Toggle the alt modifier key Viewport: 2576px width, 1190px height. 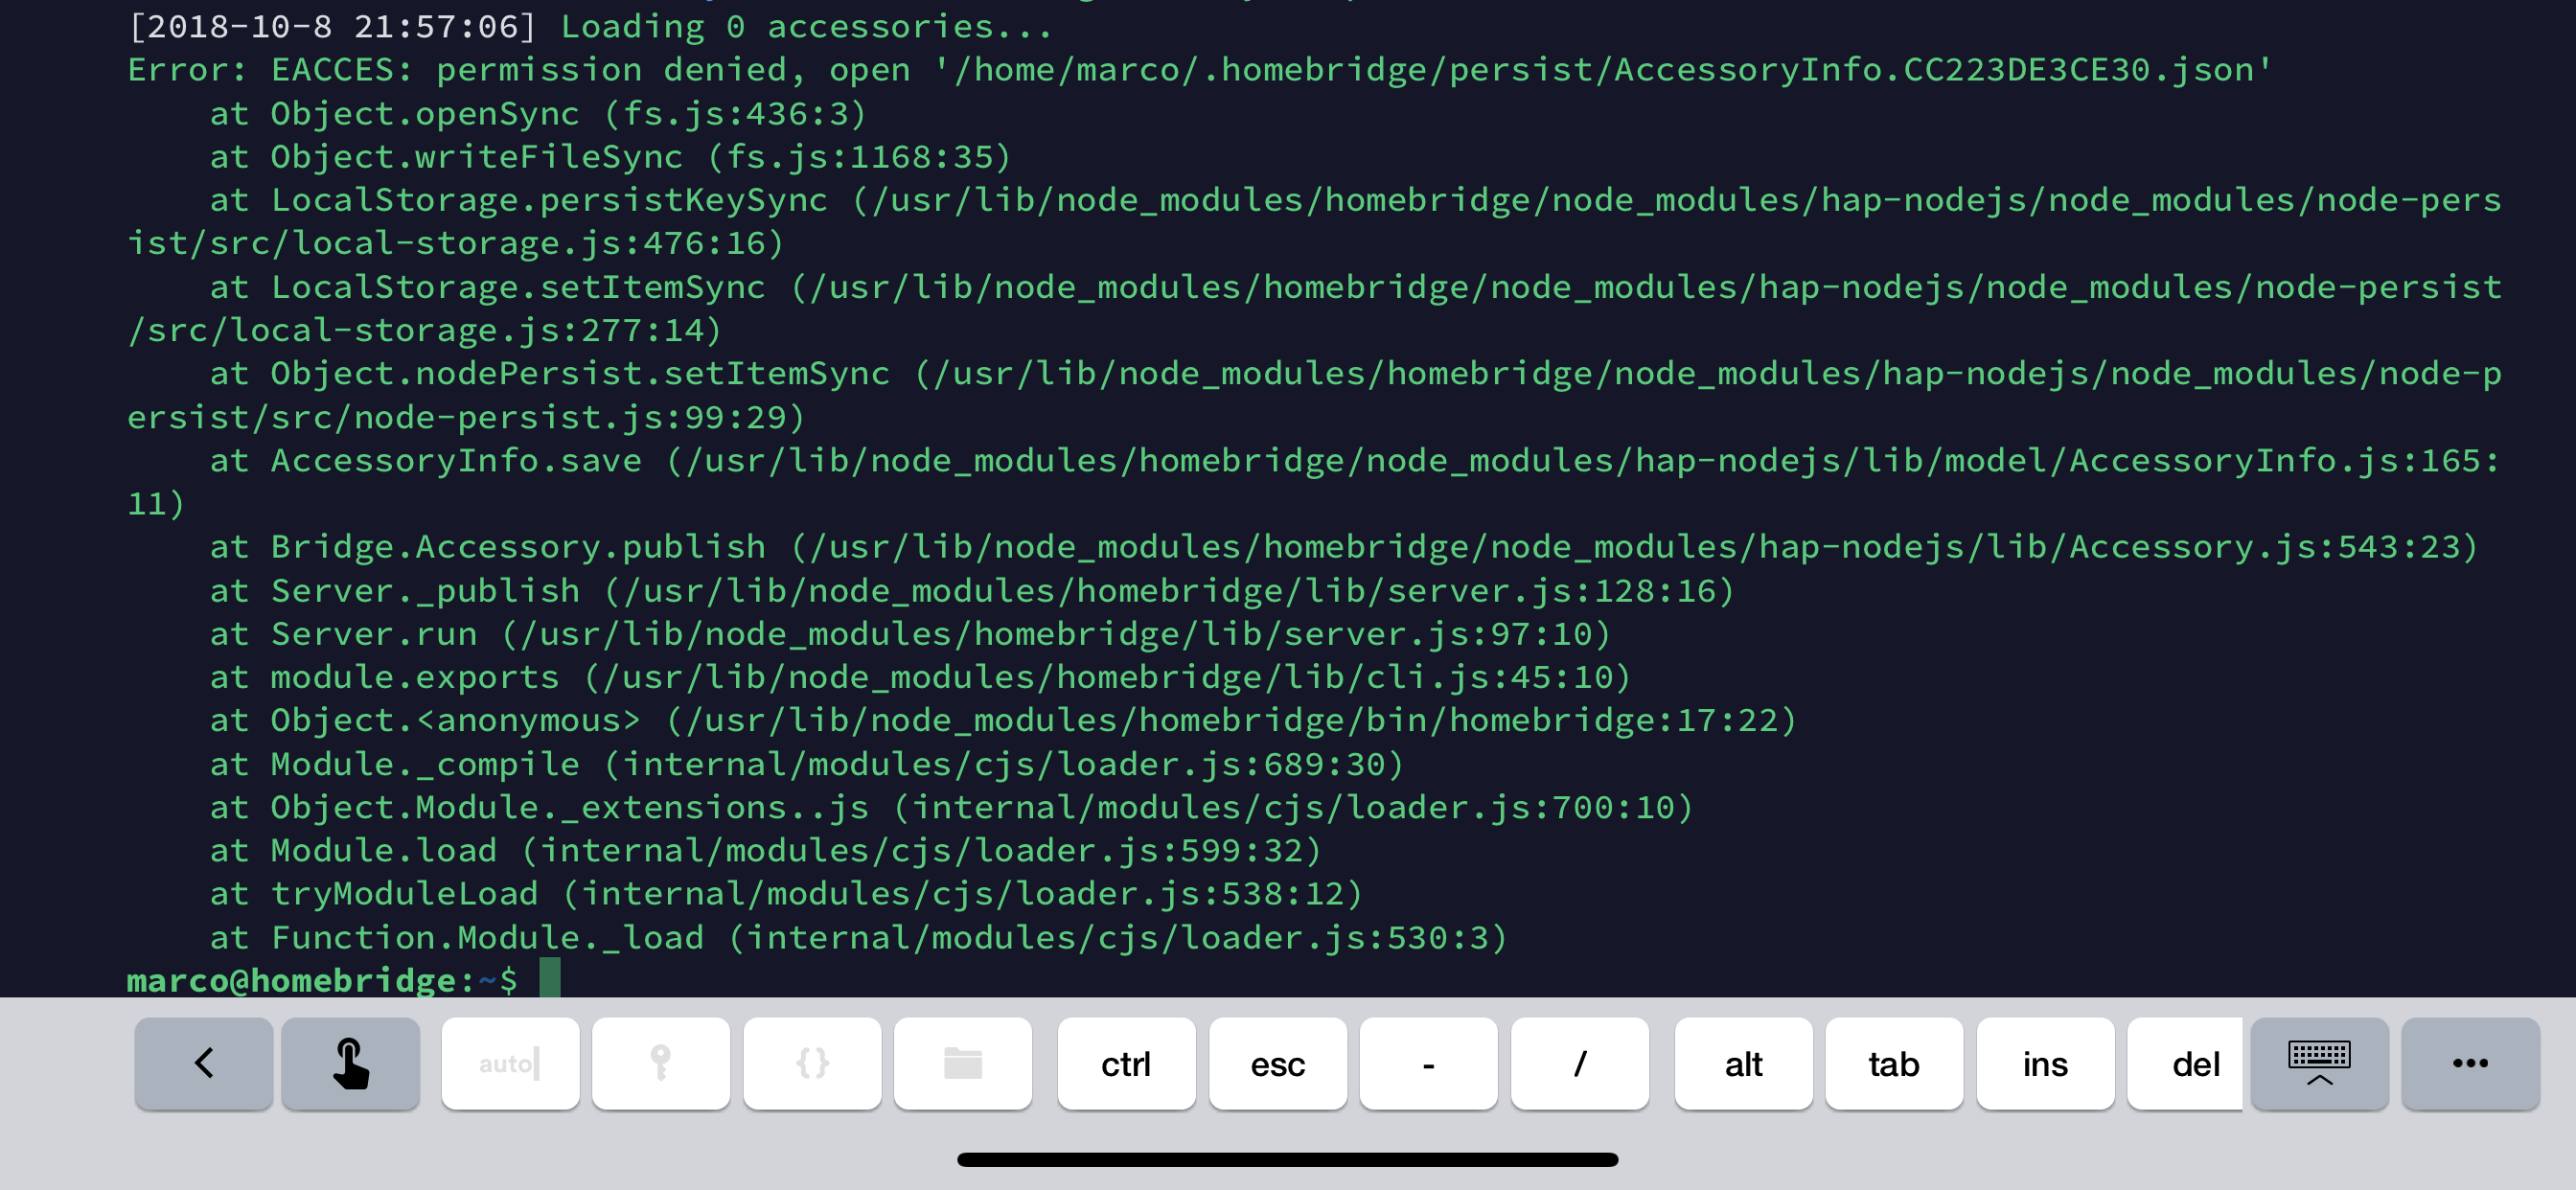coord(1743,1063)
